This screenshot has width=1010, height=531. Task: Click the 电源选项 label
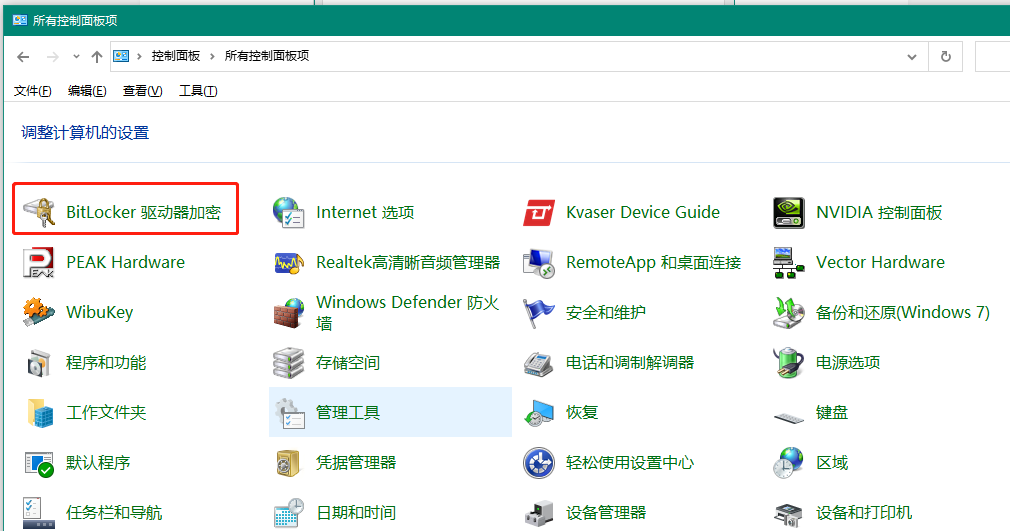tap(848, 363)
